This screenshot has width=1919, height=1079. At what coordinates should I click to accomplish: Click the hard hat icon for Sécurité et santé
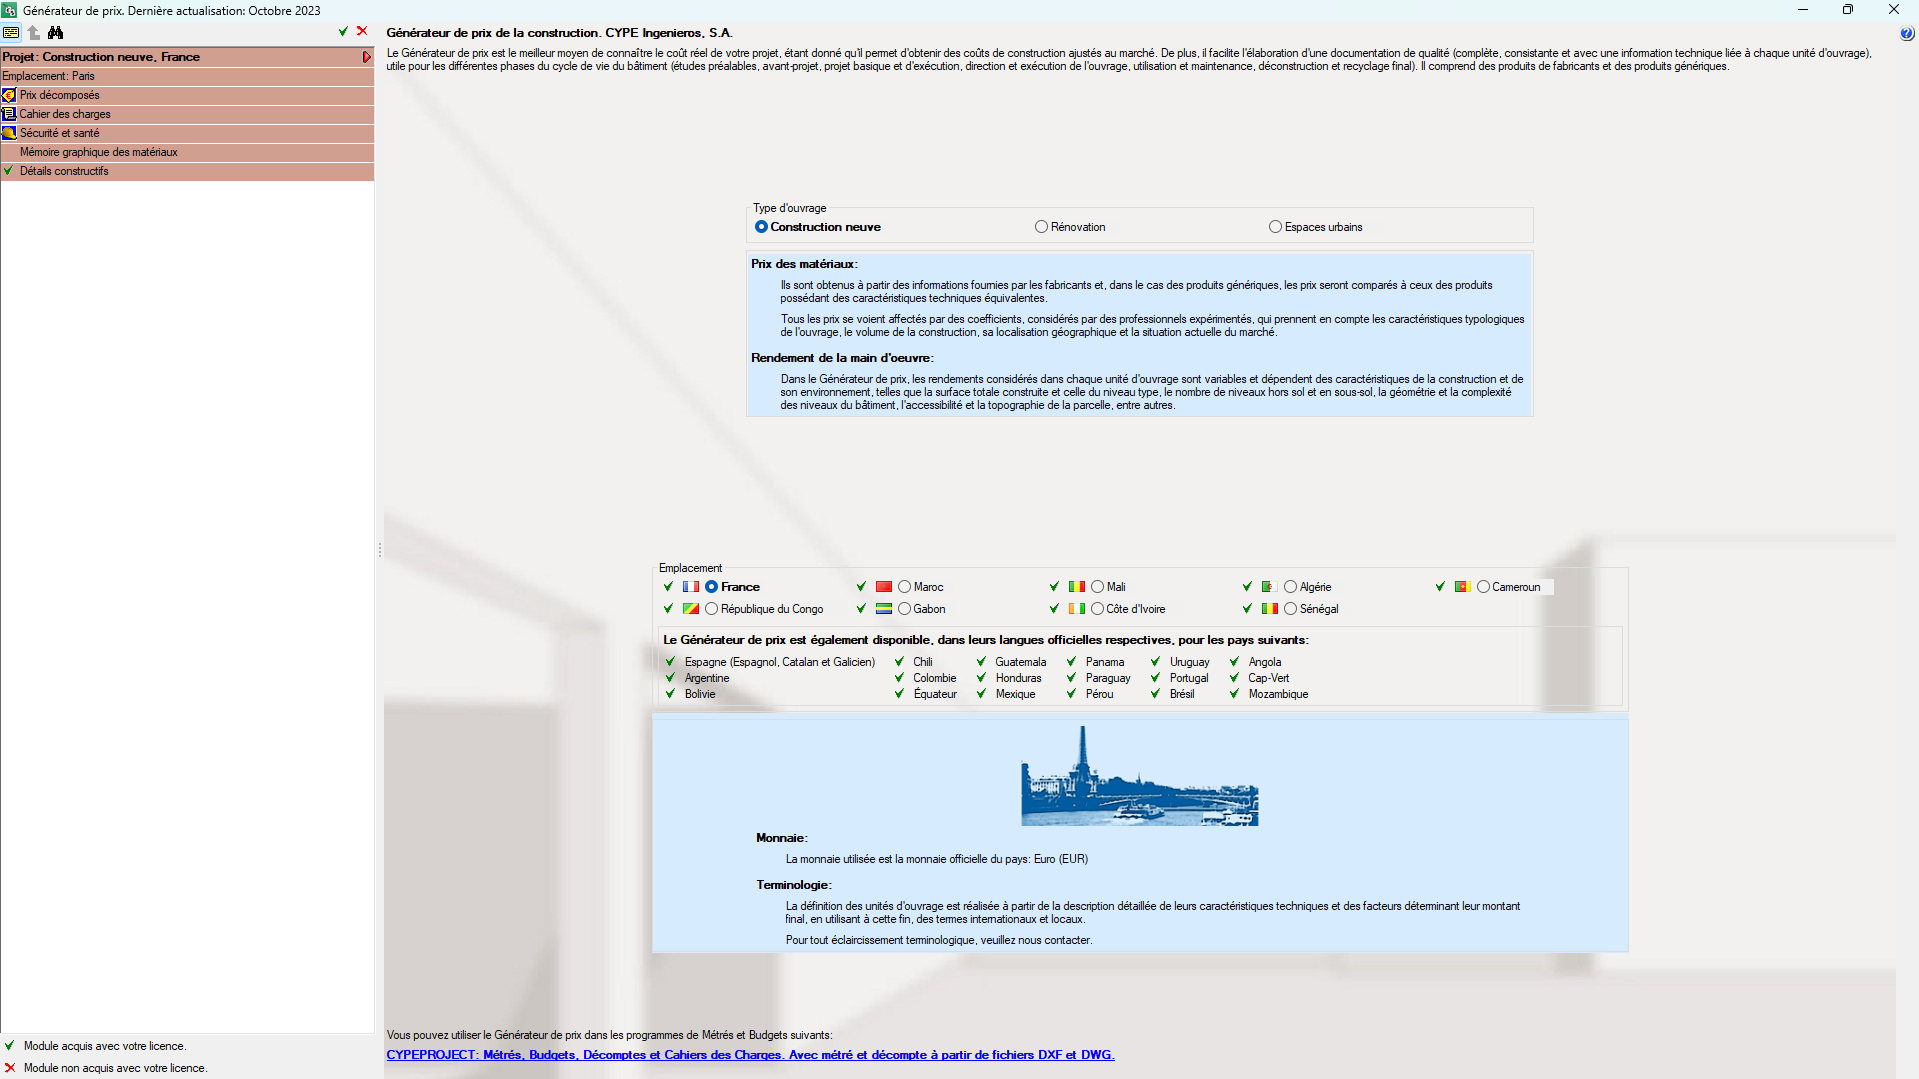click(x=9, y=133)
